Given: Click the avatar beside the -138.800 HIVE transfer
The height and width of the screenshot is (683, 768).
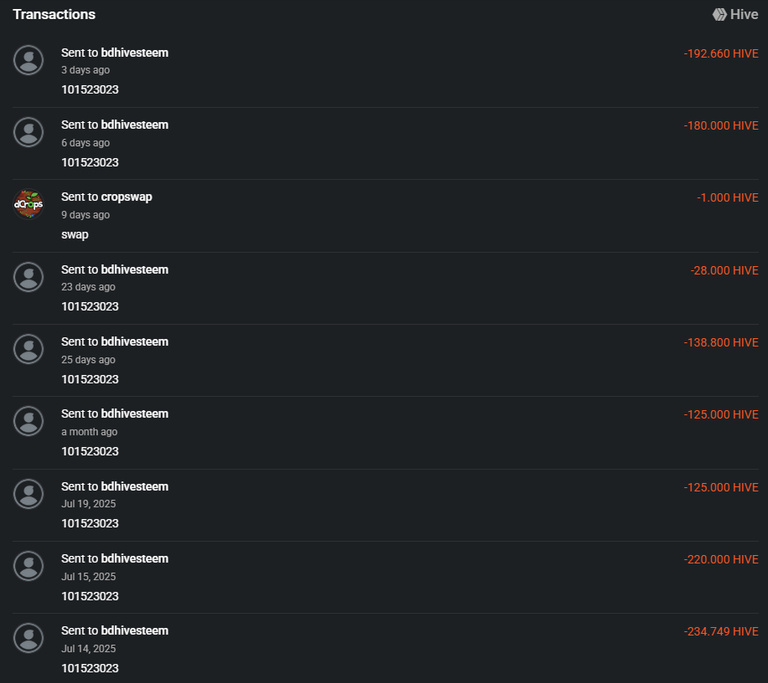Looking at the screenshot, I should (x=28, y=349).
